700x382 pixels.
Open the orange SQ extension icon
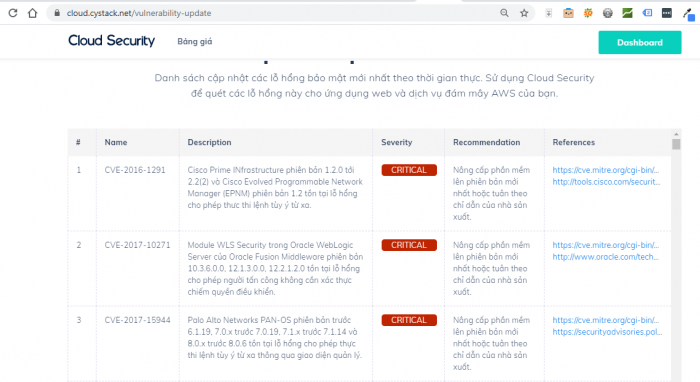pyautogui.click(x=588, y=13)
